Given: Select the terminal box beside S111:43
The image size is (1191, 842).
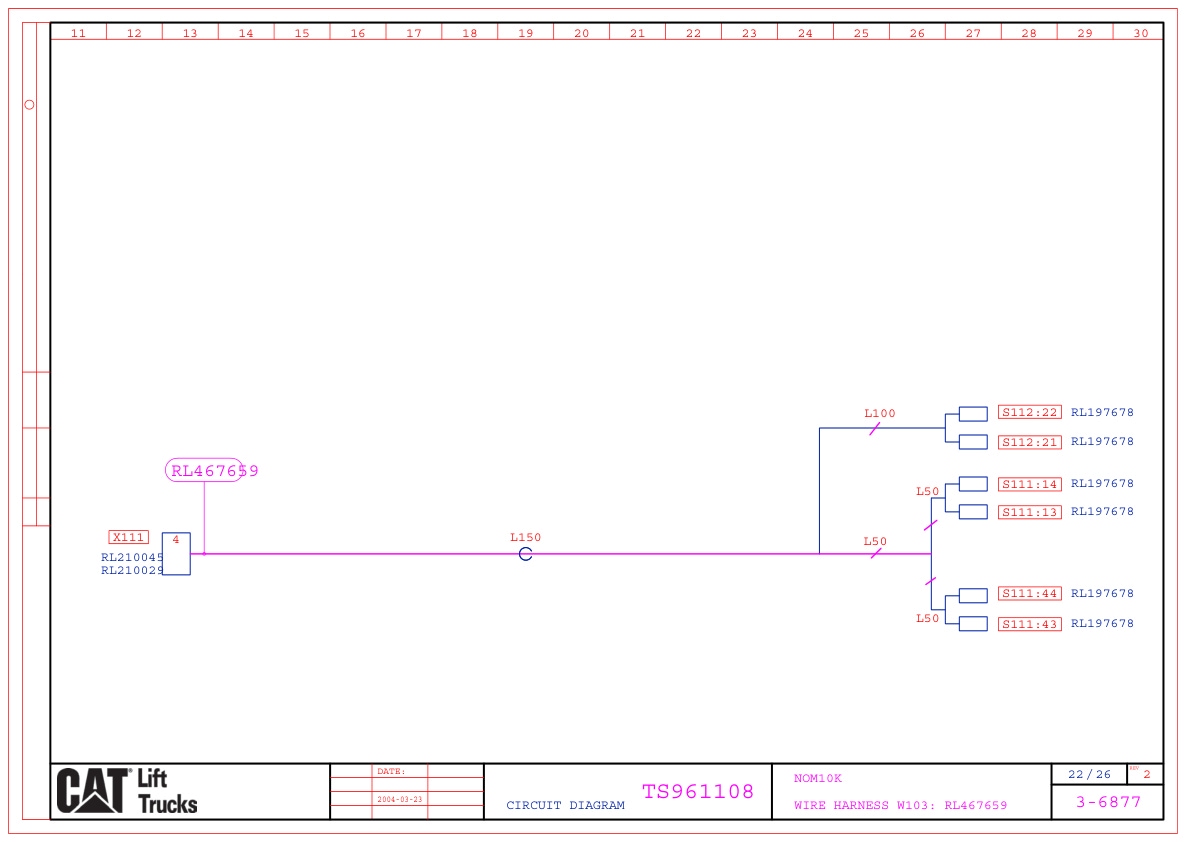Looking at the screenshot, I should pos(973,624).
